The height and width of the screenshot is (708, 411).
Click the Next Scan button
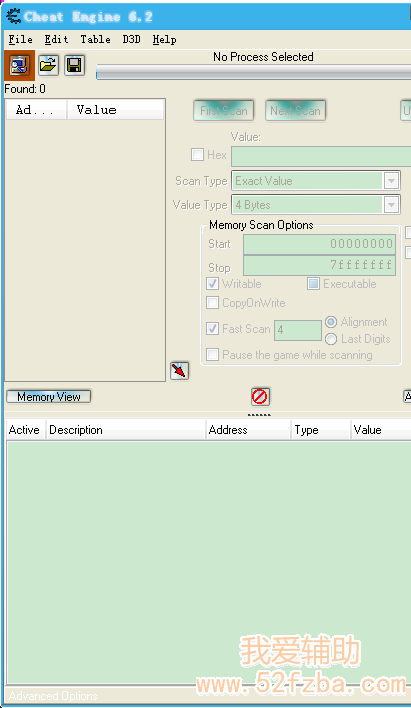pyautogui.click(x=295, y=111)
